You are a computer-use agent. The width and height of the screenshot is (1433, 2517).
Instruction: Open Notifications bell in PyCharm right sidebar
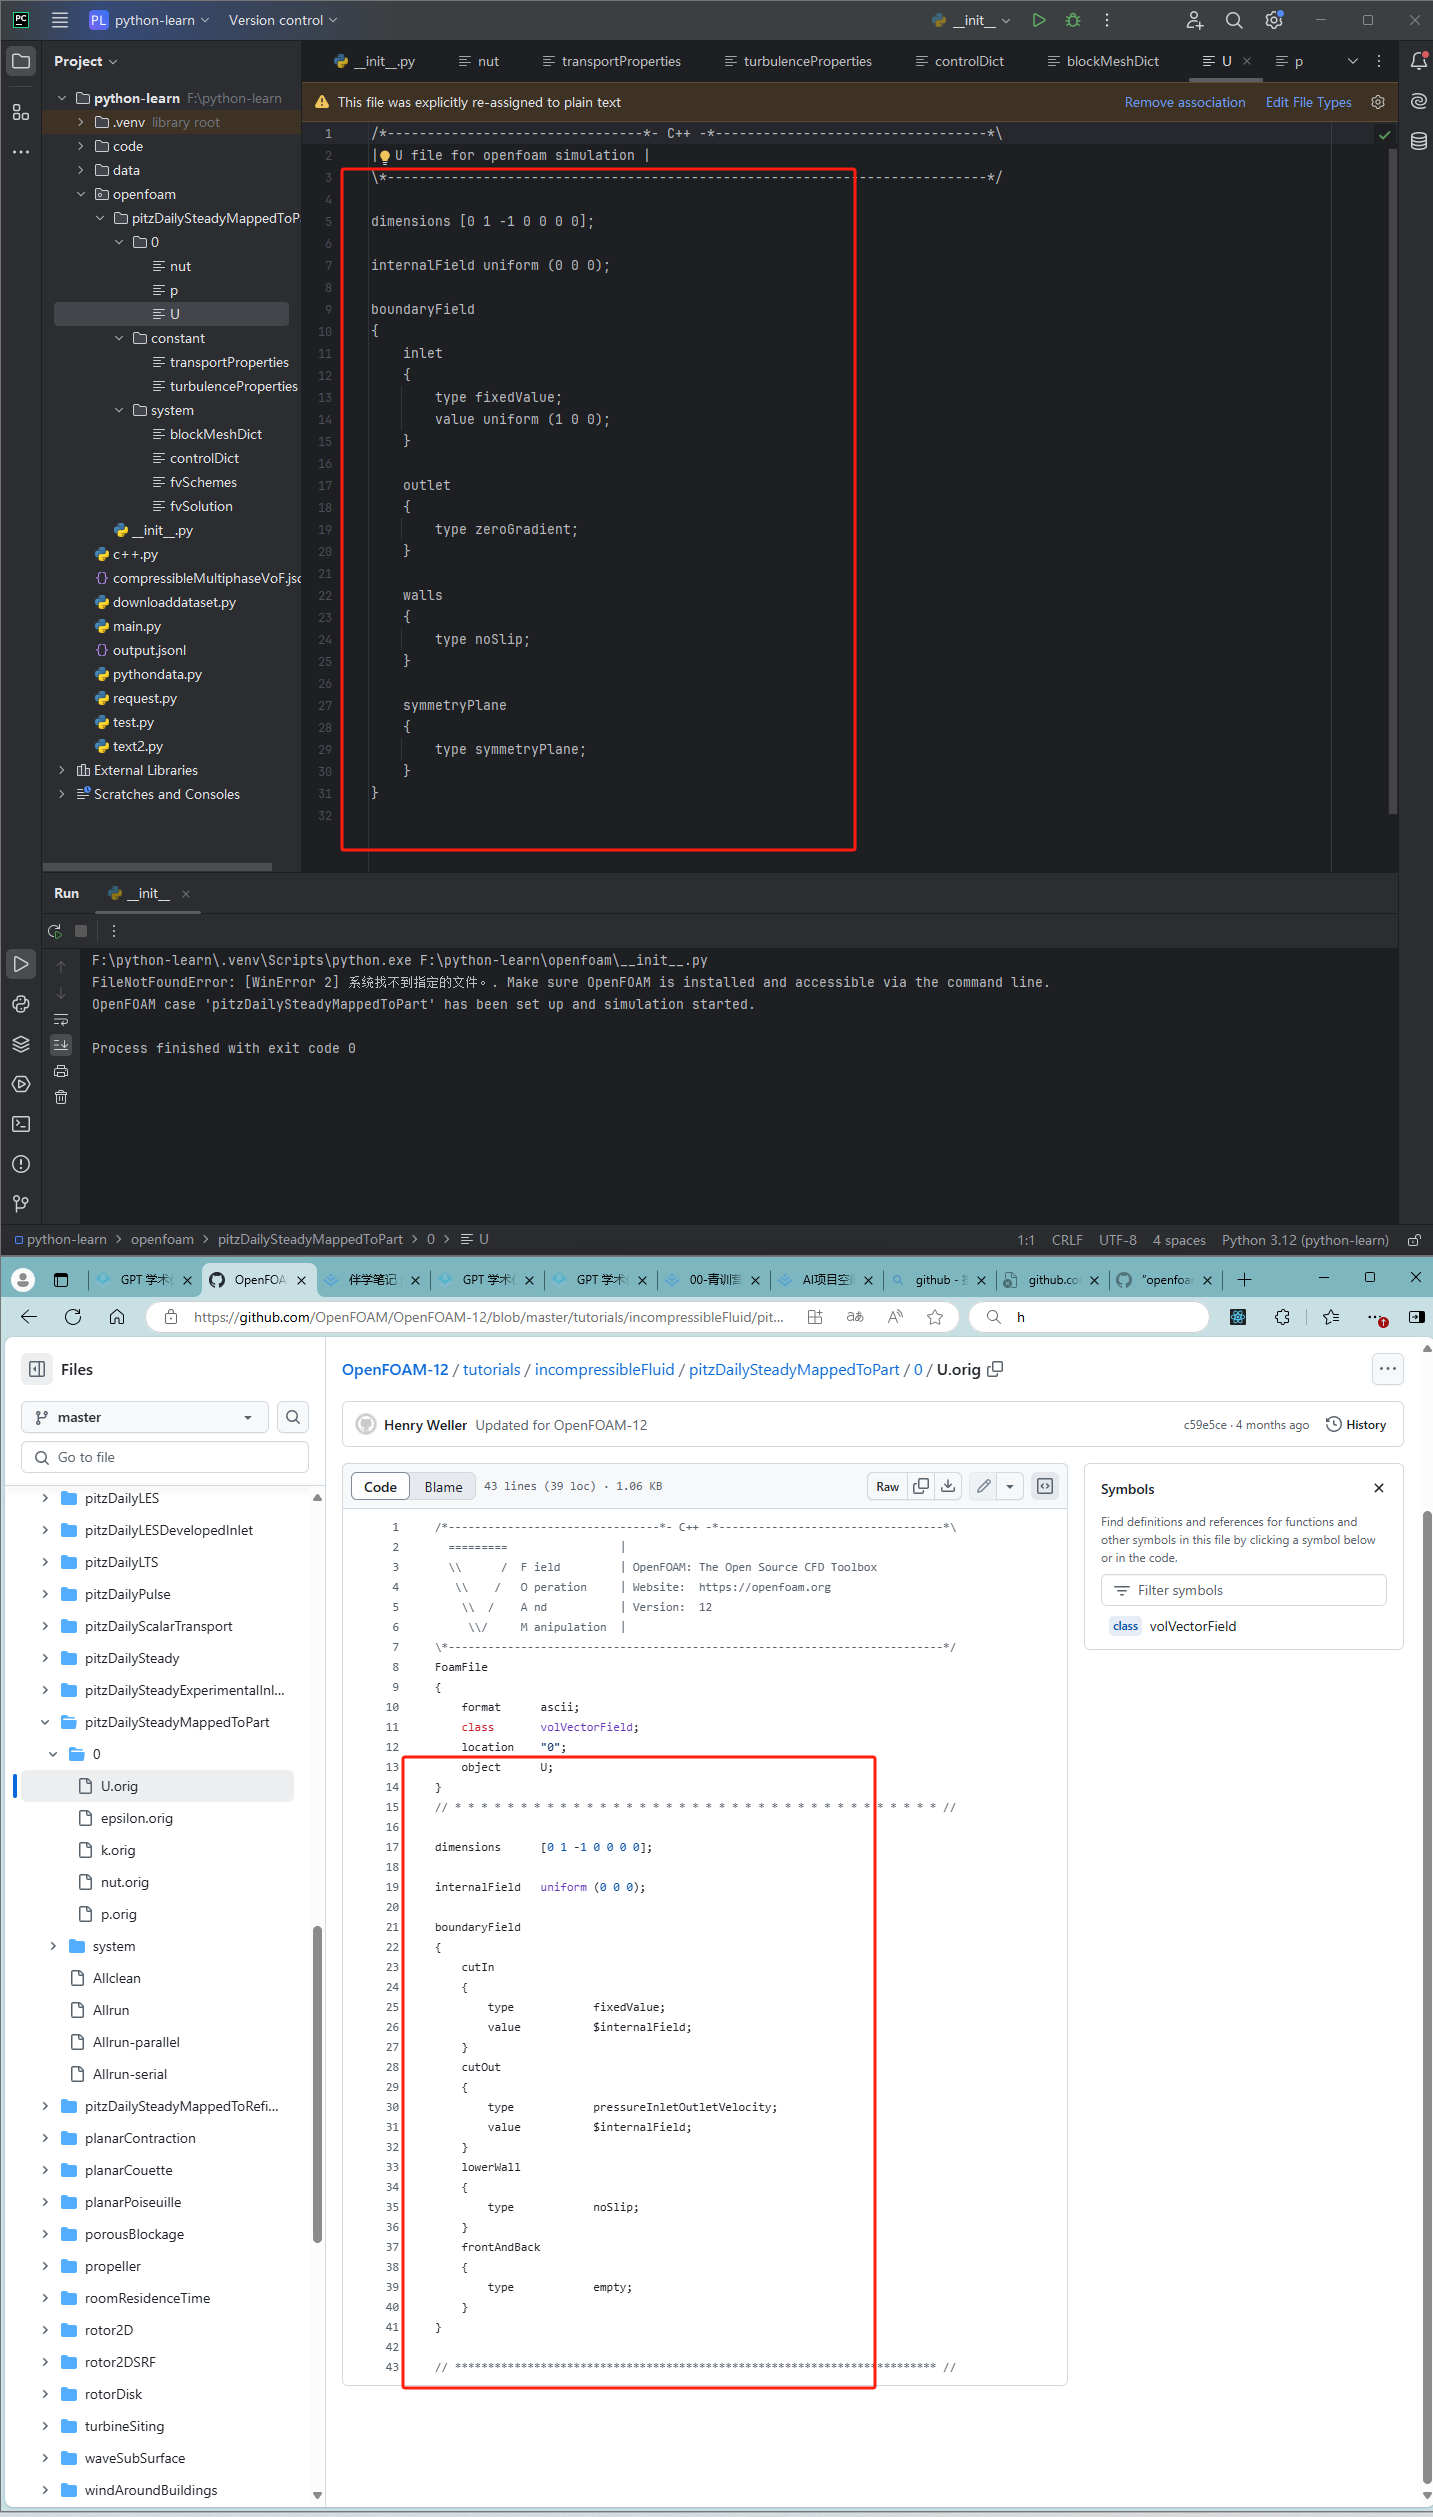click(x=1418, y=61)
